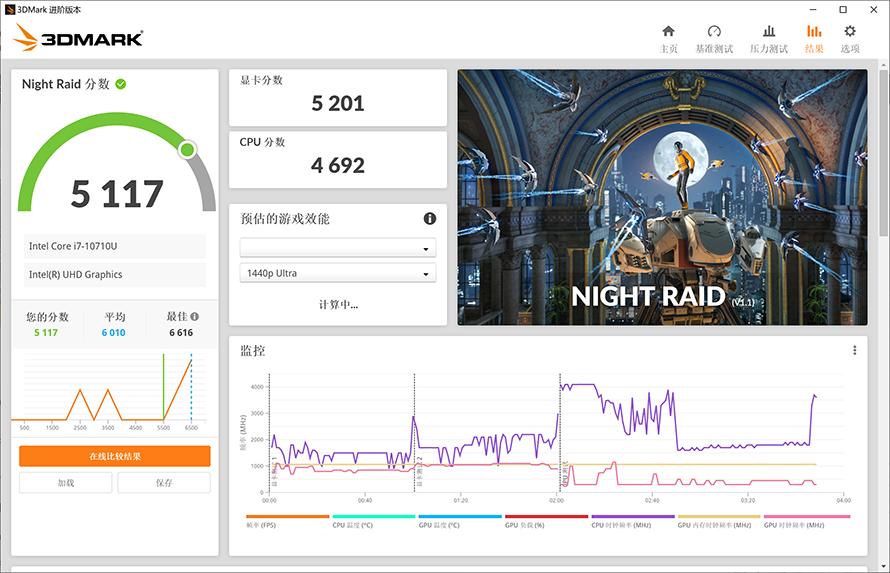890x573 pixels.
Task: Click the green verified checkmark icon
Action: click(121, 84)
